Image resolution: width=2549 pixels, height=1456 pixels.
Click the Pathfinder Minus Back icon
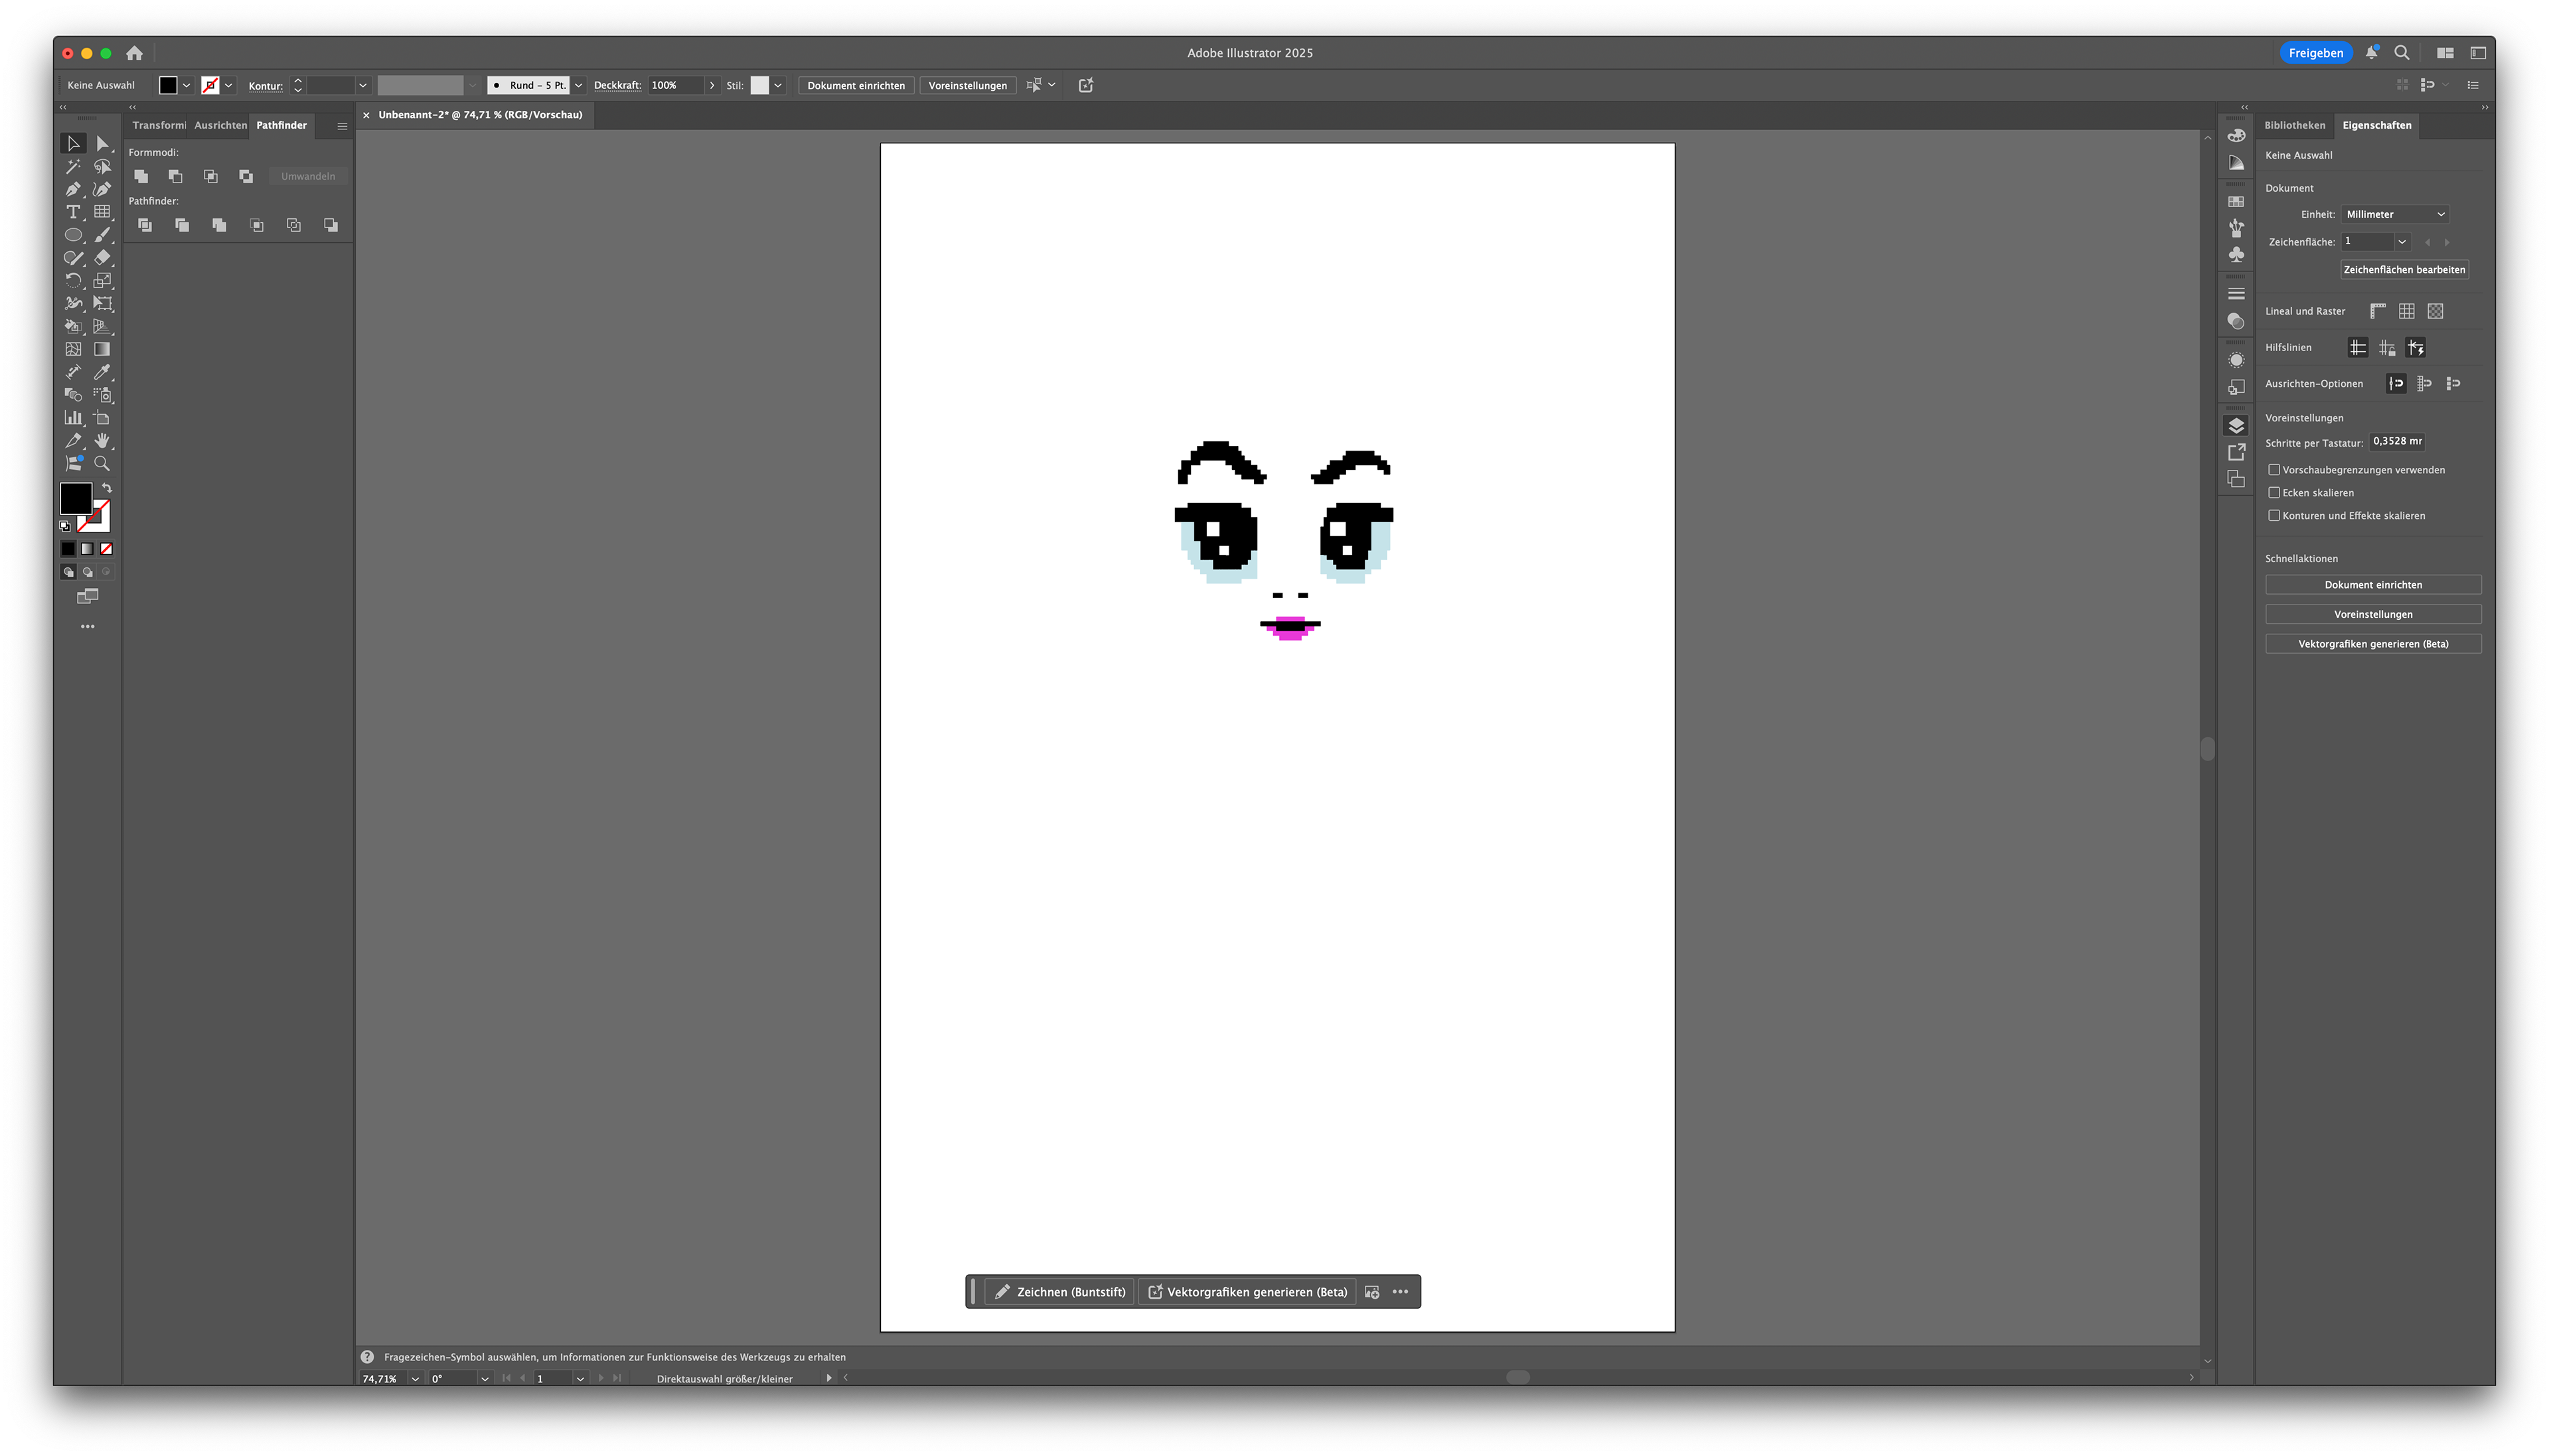[x=331, y=225]
